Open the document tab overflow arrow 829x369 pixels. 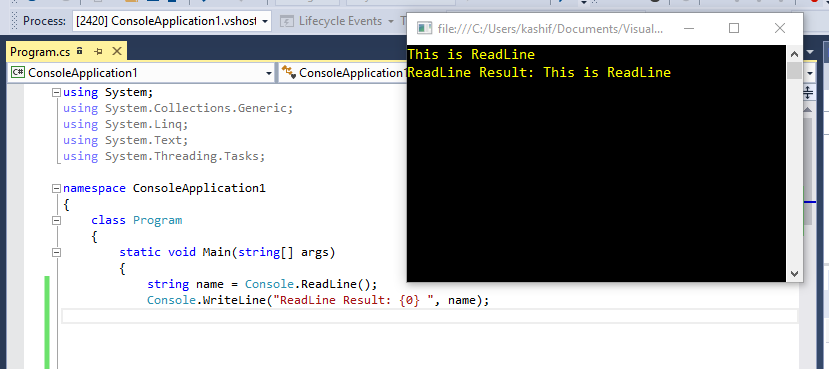click(810, 52)
